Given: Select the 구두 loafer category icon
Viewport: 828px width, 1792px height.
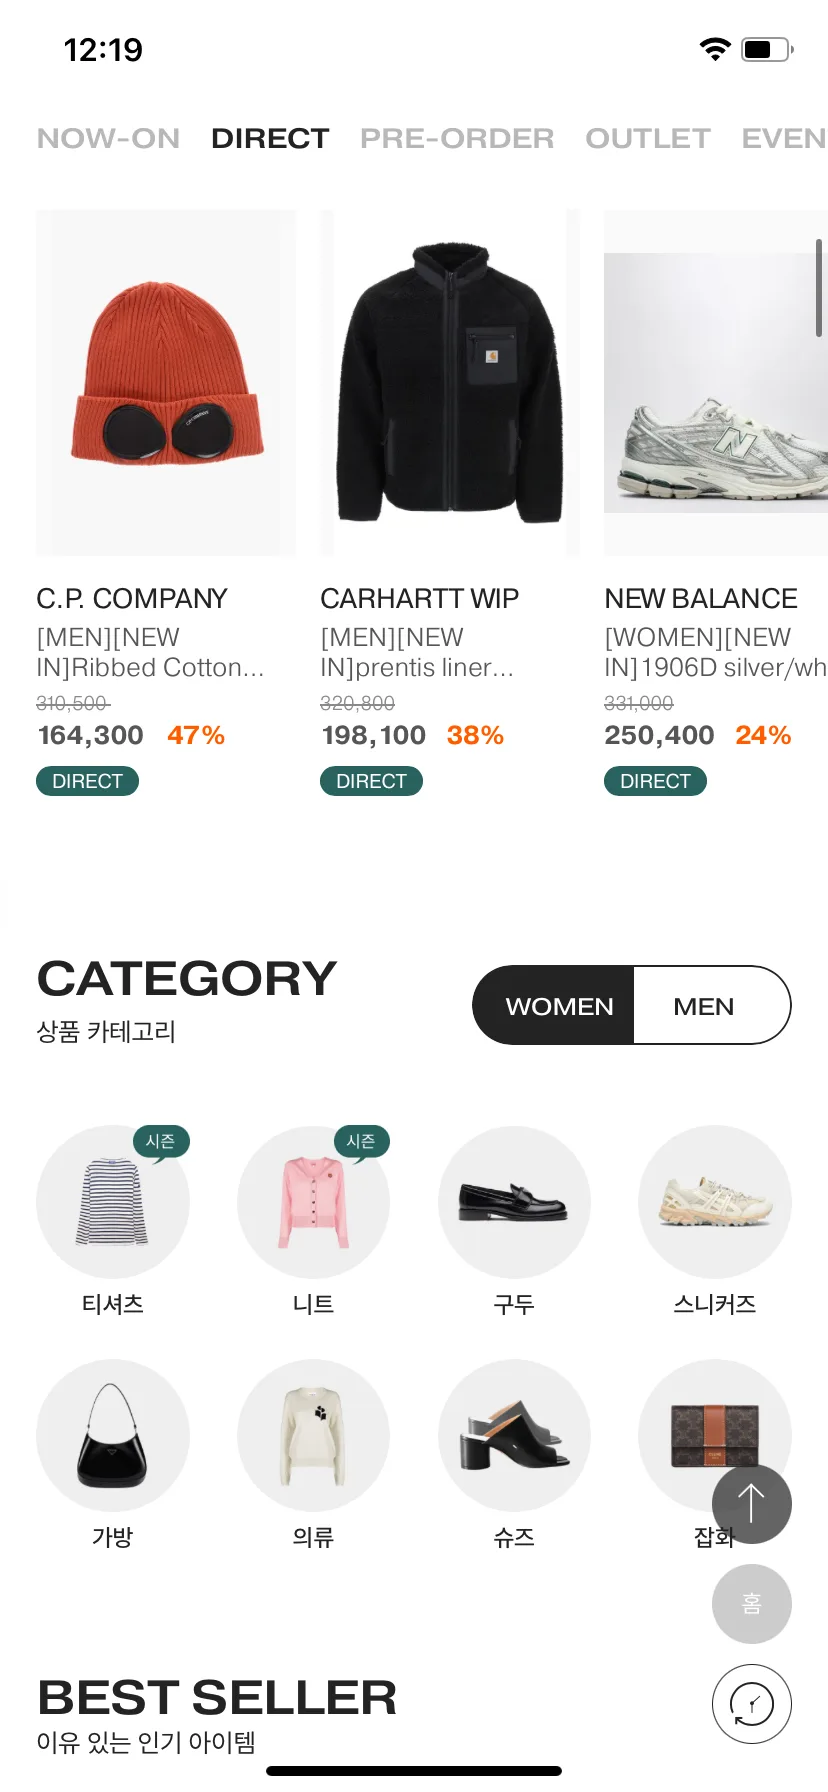Looking at the screenshot, I should click(514, 1202).
